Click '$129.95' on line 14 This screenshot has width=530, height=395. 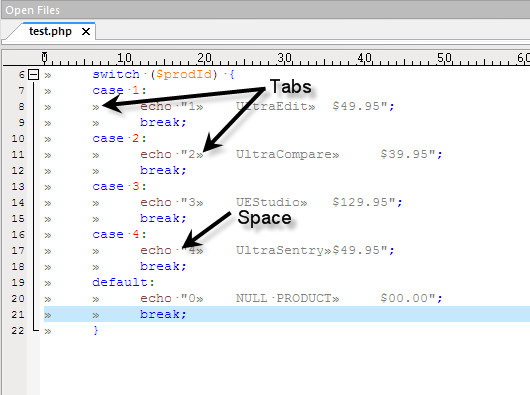360,202
